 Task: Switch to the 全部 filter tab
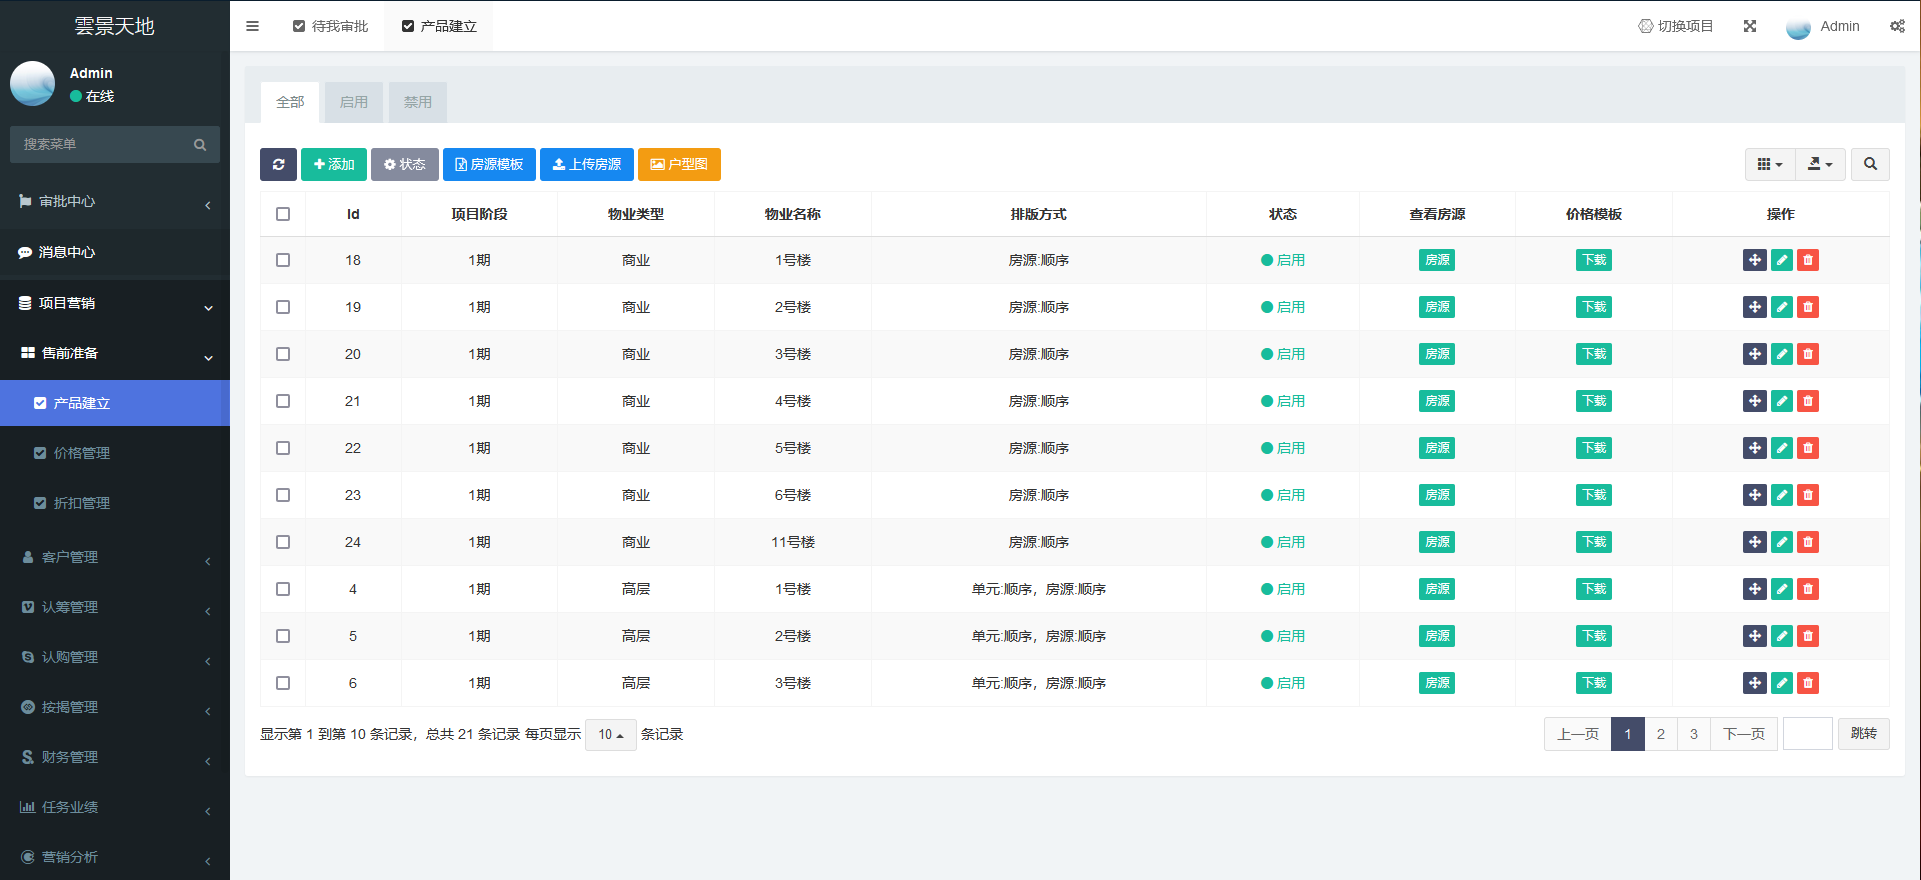point(290,102)
